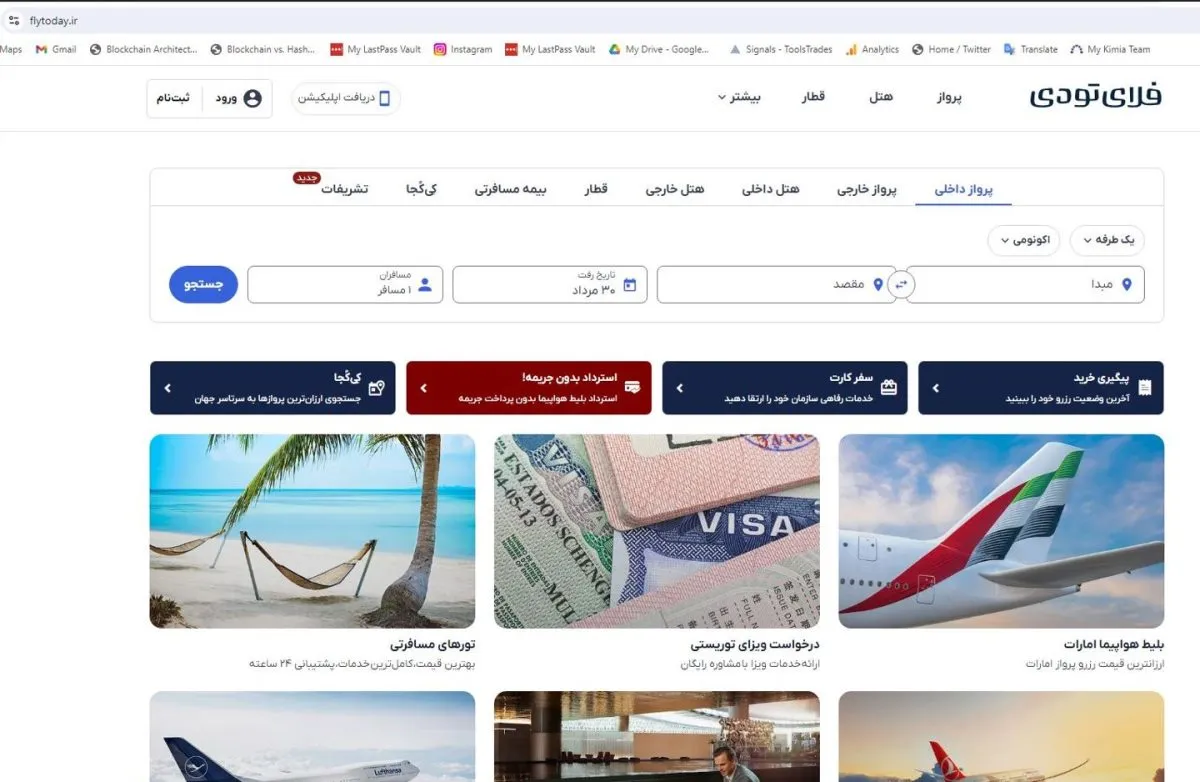Click the passenger icon in the مسافران field
1200x782 pixels.
(x=425, y=285)
